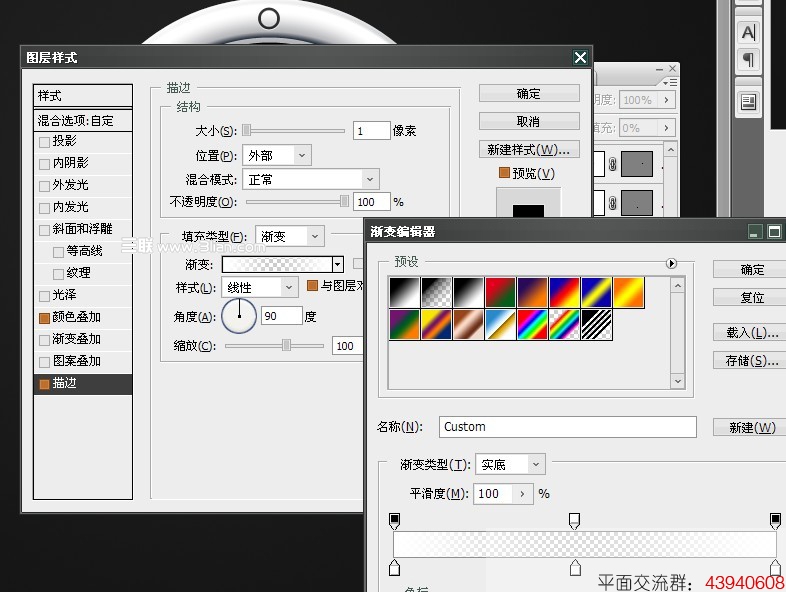Screen dimensions: 786x592
Task: Toggle the 等高线 contour checkbox
Action: tap(58, 252)
